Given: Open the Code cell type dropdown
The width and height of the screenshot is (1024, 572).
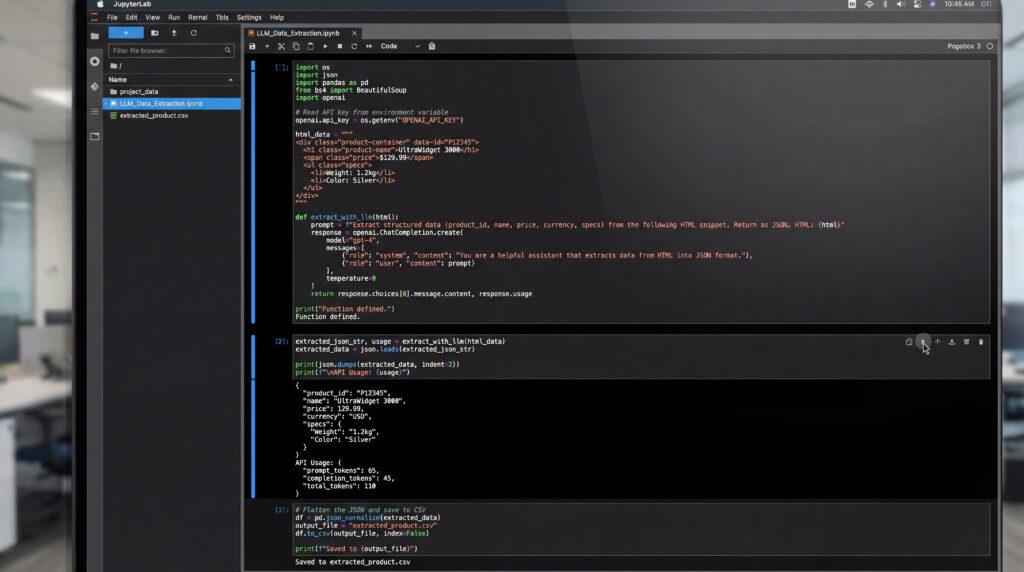Looking at the screenshot, I should (400, 46).
